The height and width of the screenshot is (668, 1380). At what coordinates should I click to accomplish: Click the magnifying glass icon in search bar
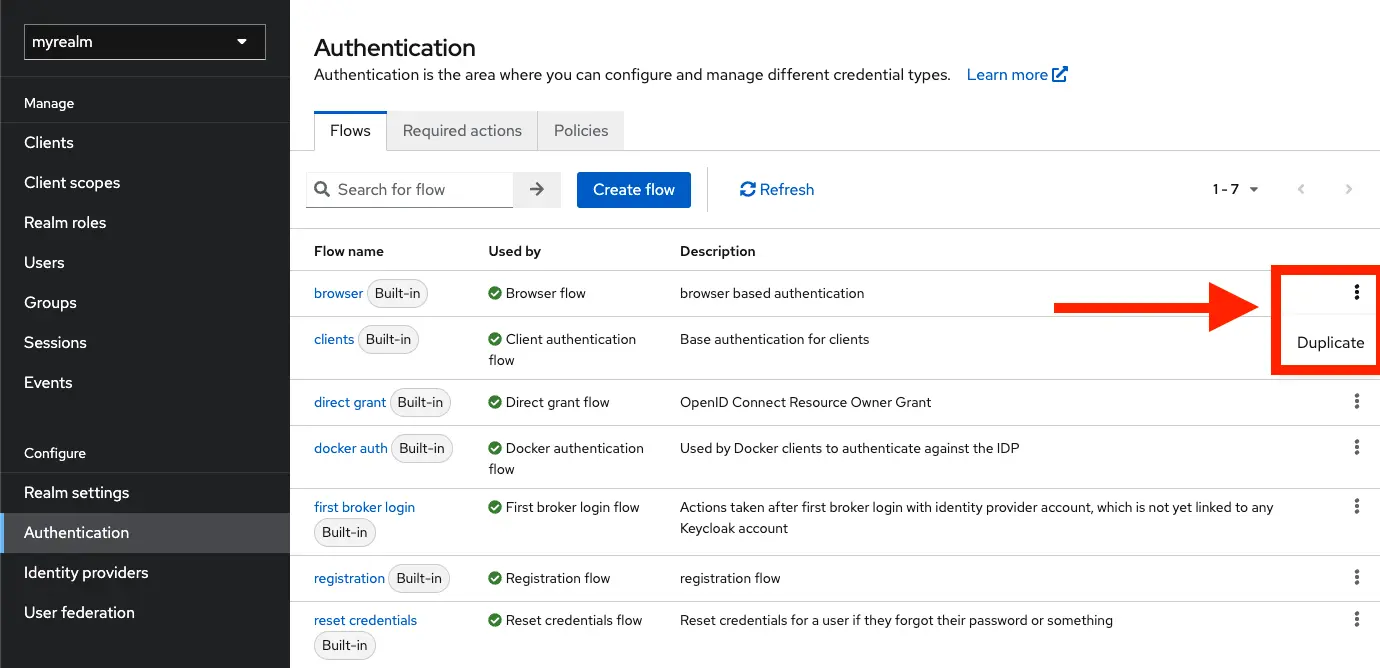click(x=322, y=189)
